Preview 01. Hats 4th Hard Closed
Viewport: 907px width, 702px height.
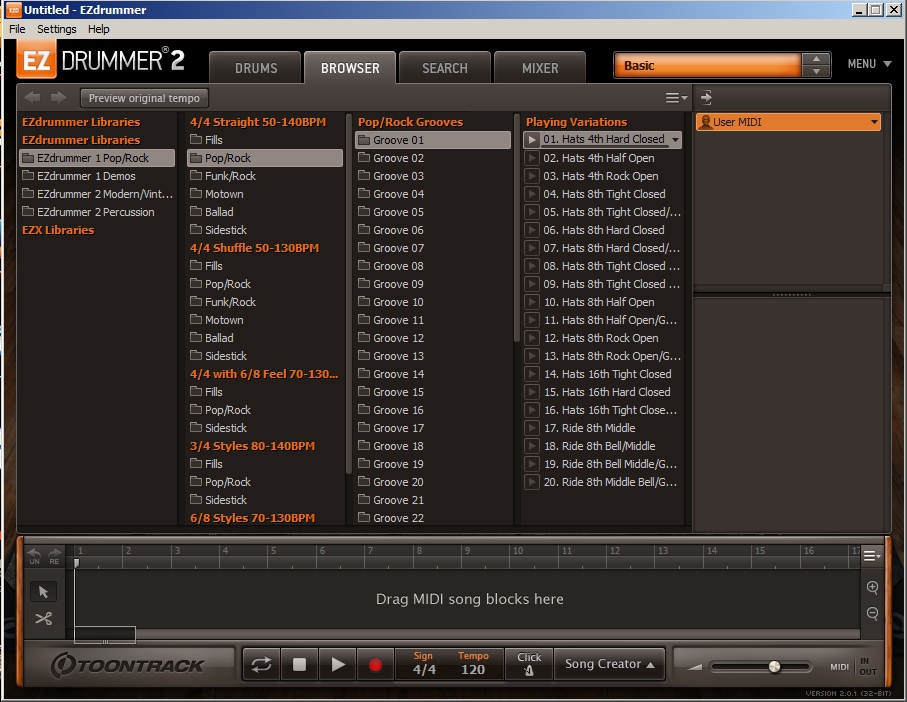tap(532, 140)
